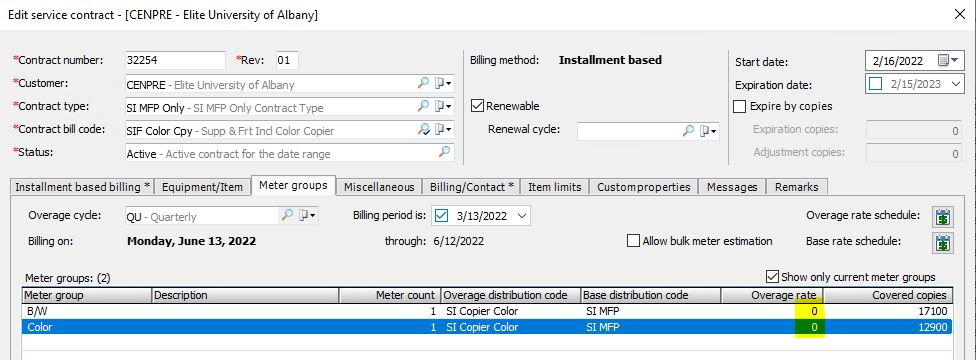Expand the Billing period date dropdown
This screenshot has height=360, width=976.
pyautogui.click(x=522, y=216)
